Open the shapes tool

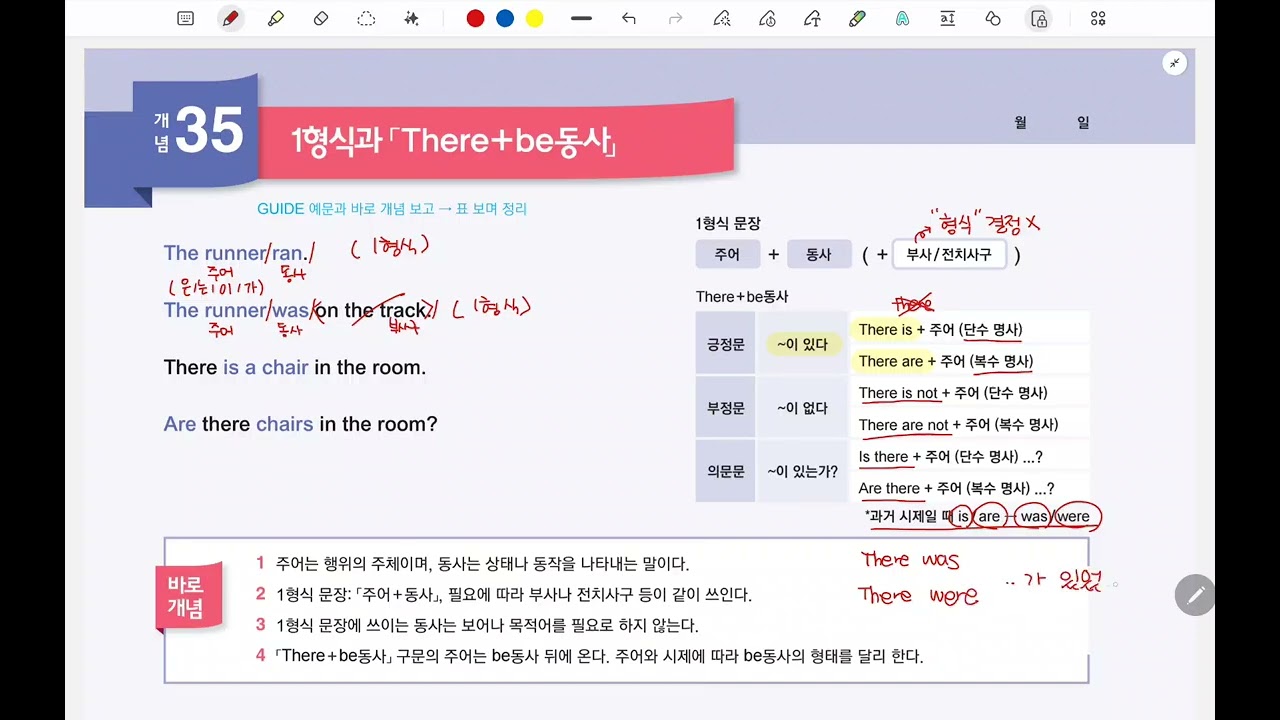point(993,18)
